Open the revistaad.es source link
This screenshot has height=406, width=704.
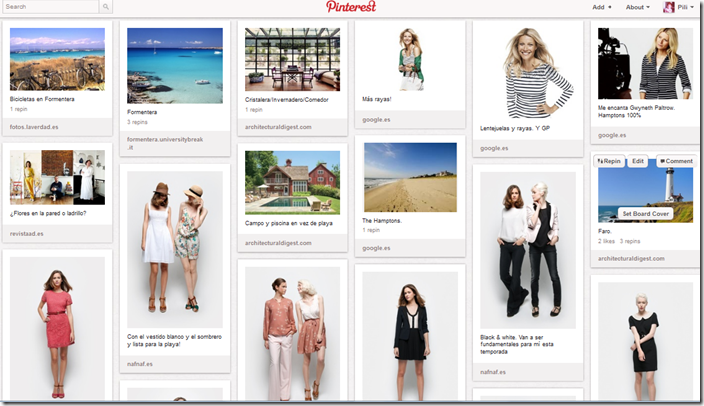pos(26,234)
